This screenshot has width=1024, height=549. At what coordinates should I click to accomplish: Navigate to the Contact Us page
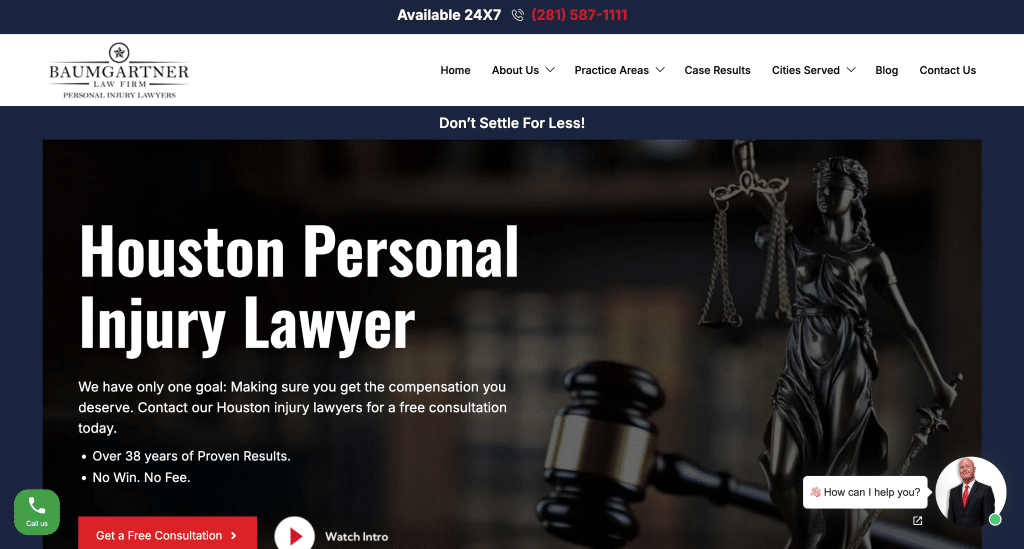pyautogui.click(x=948, y=70)
